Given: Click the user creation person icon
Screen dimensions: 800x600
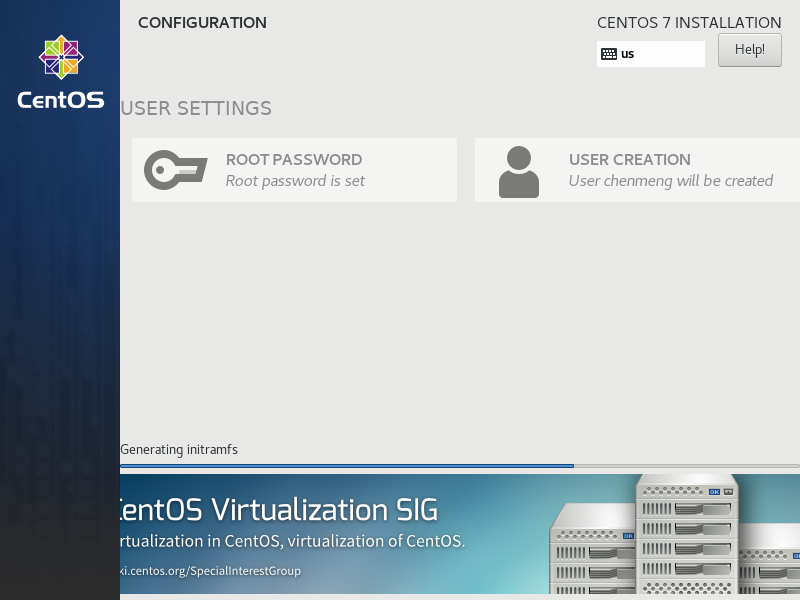Looking at the screenshot, I should point(518,171).
